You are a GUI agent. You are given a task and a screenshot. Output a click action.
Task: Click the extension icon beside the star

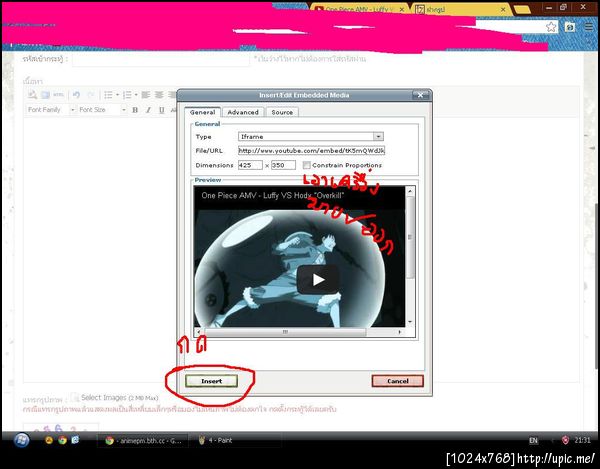(570, 27)
